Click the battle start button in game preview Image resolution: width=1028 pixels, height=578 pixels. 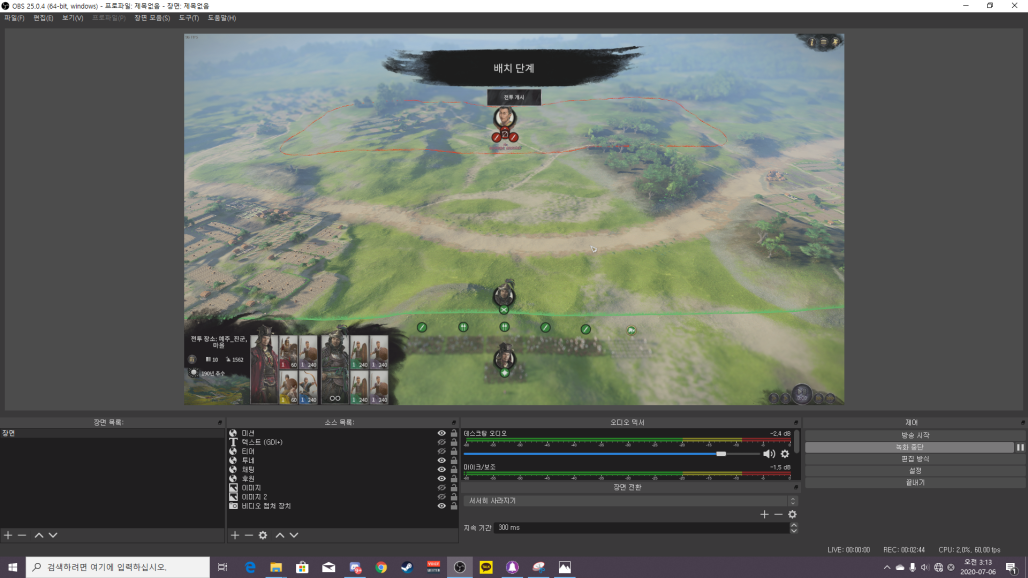pos(514,97)
